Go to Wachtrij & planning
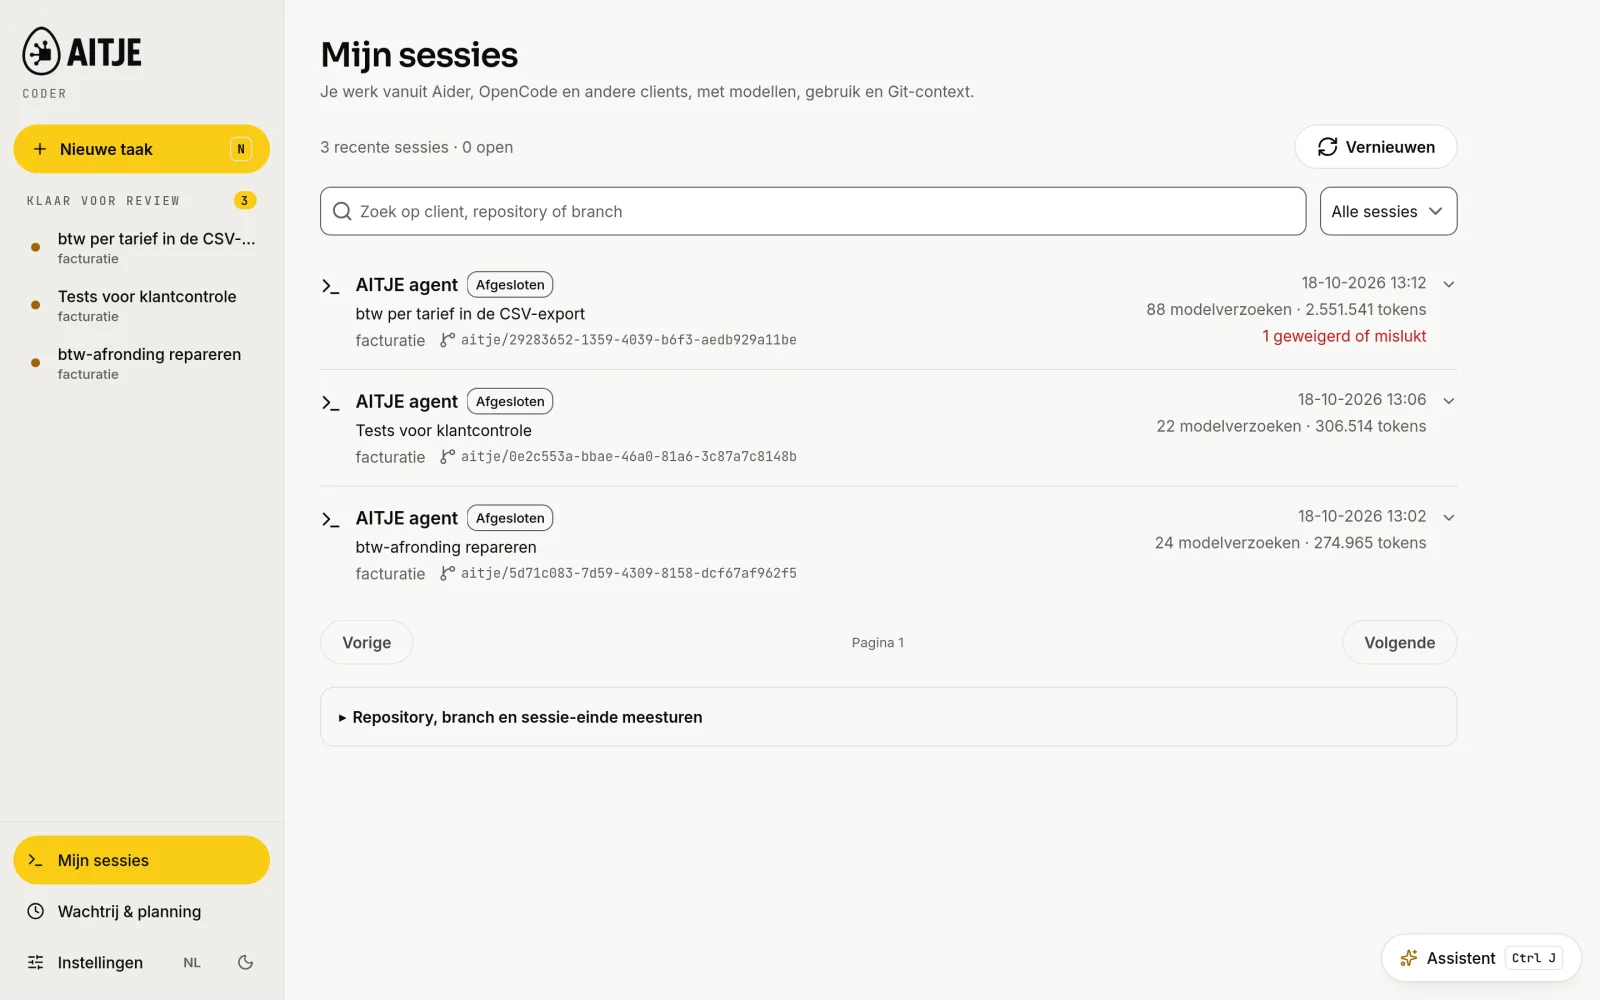The height and width of the screenshot is (1000, 1600). click(x=141, y=911)
